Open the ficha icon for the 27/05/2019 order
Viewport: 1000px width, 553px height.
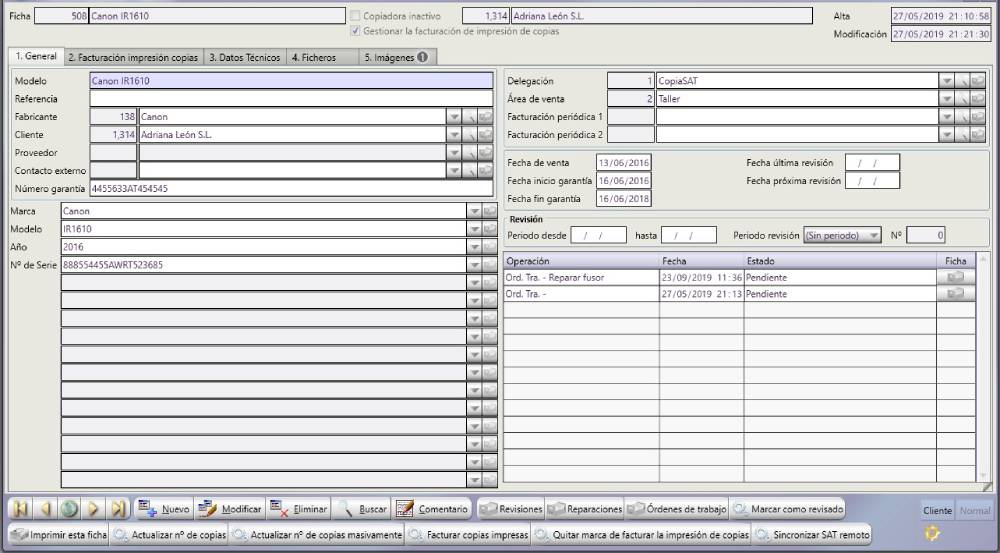(x=955, y=294)
